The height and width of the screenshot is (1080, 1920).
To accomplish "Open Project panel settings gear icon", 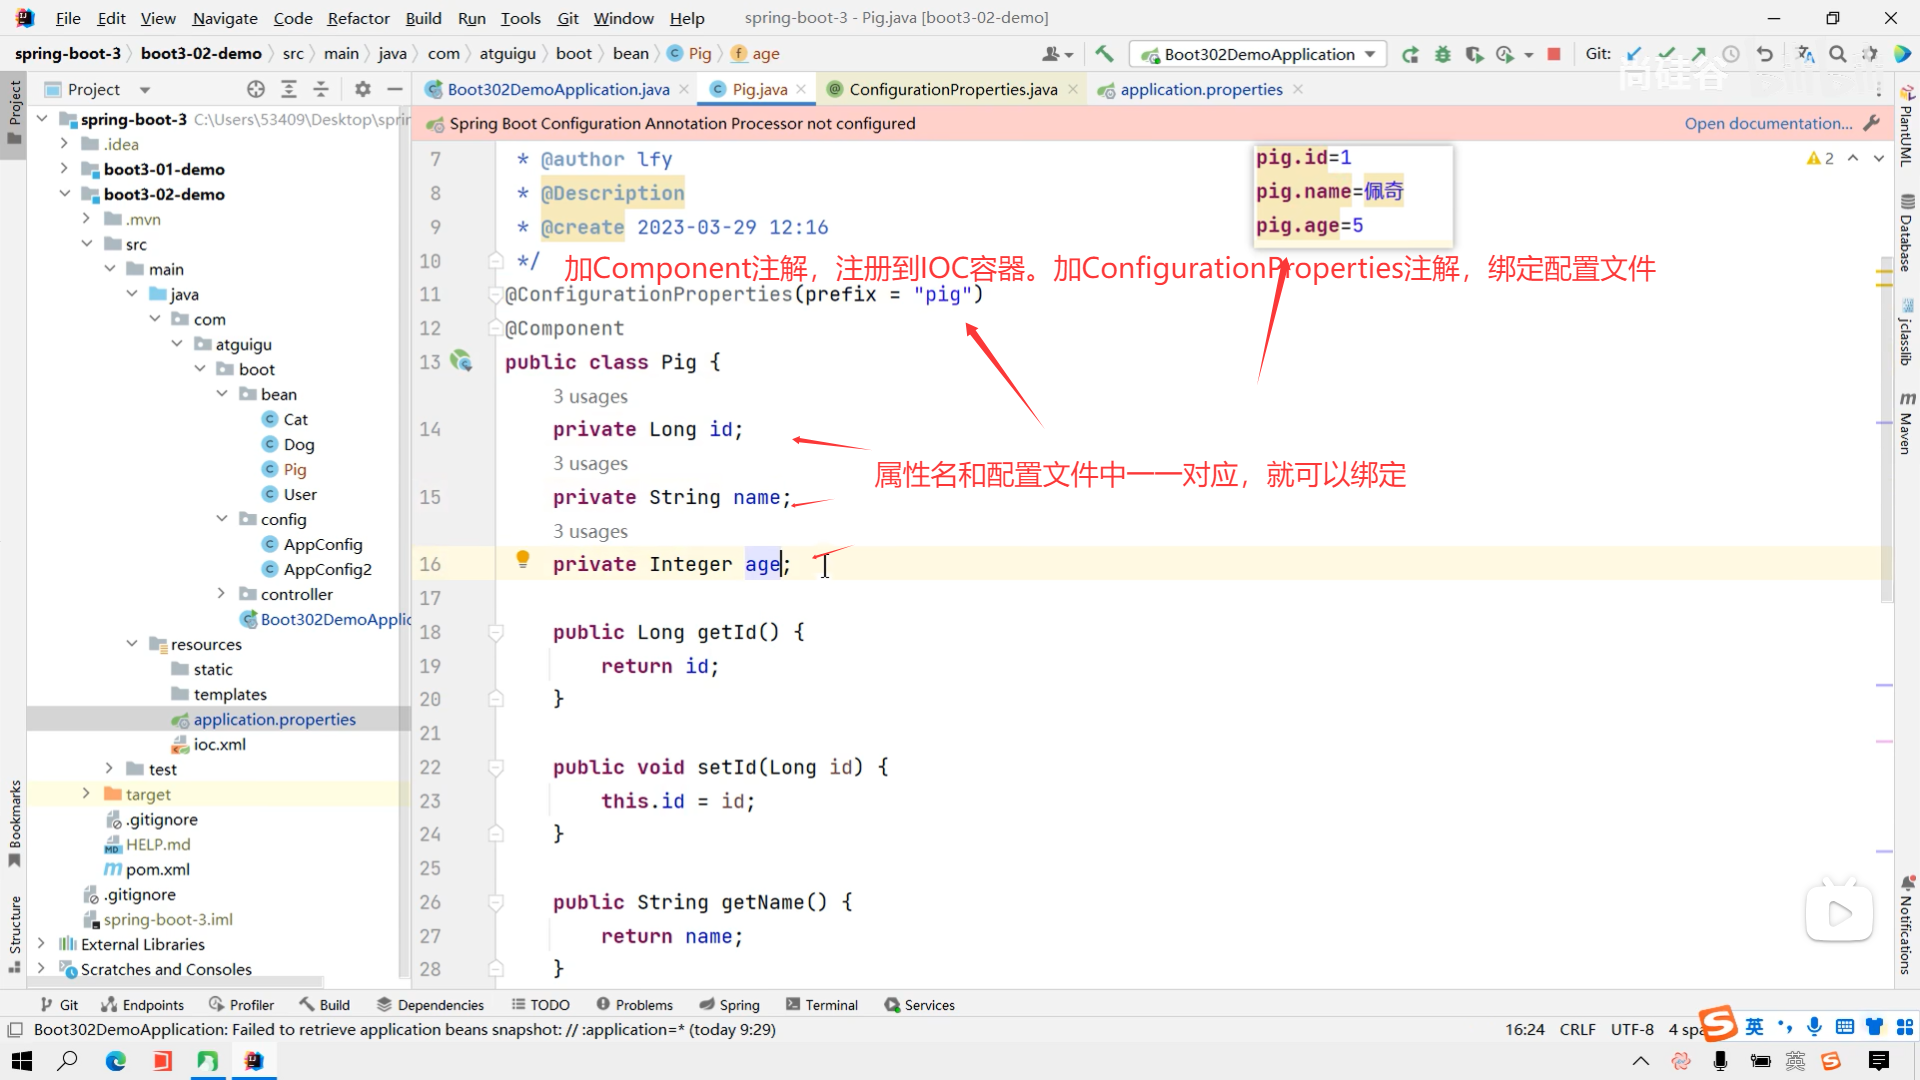I will pyautogui.click(x=362, y=89).
